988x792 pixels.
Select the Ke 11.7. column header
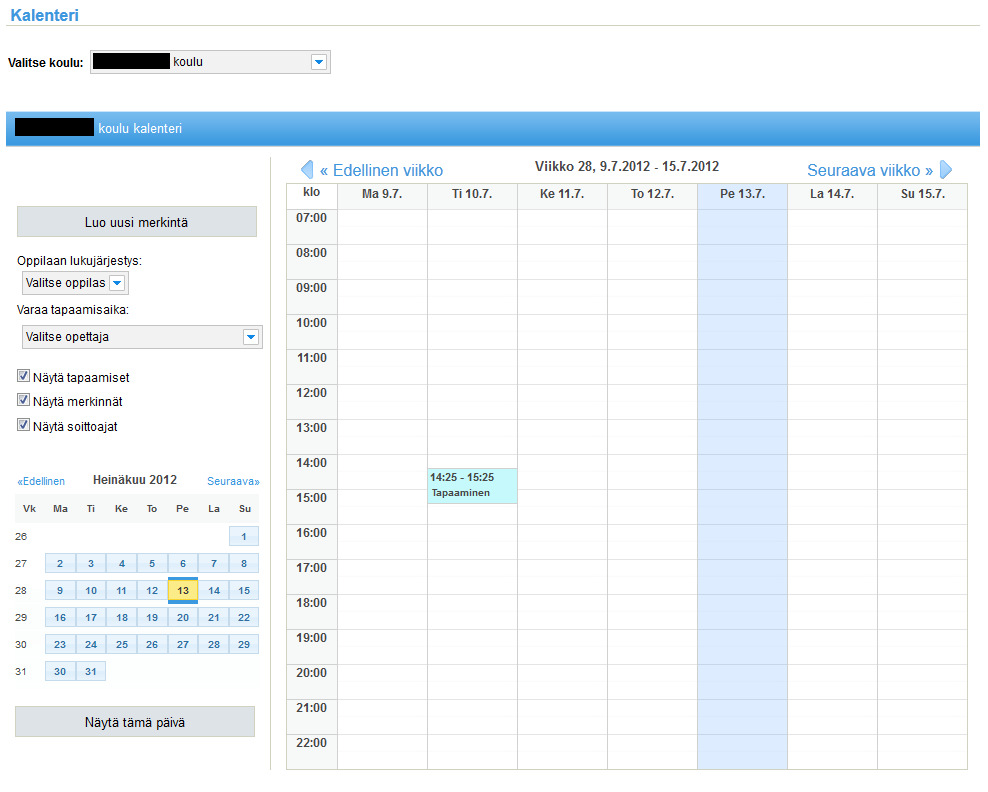[x=562, y=194]
